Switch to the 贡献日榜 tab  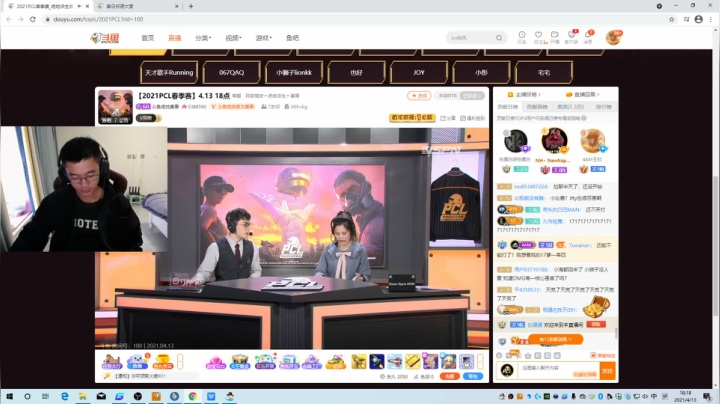coord(508,107)
